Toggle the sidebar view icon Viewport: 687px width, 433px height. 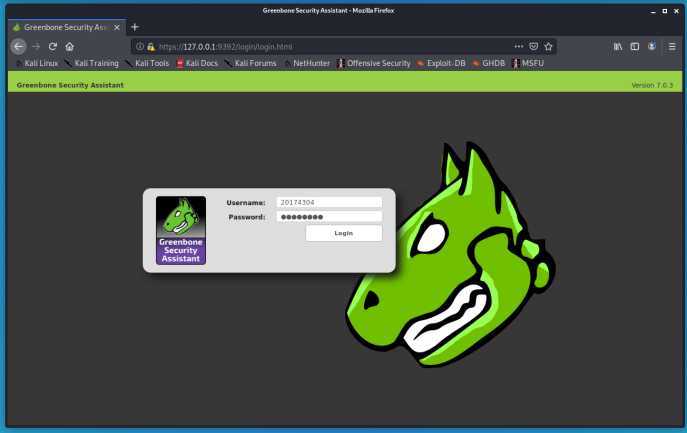tap(634, 46)
